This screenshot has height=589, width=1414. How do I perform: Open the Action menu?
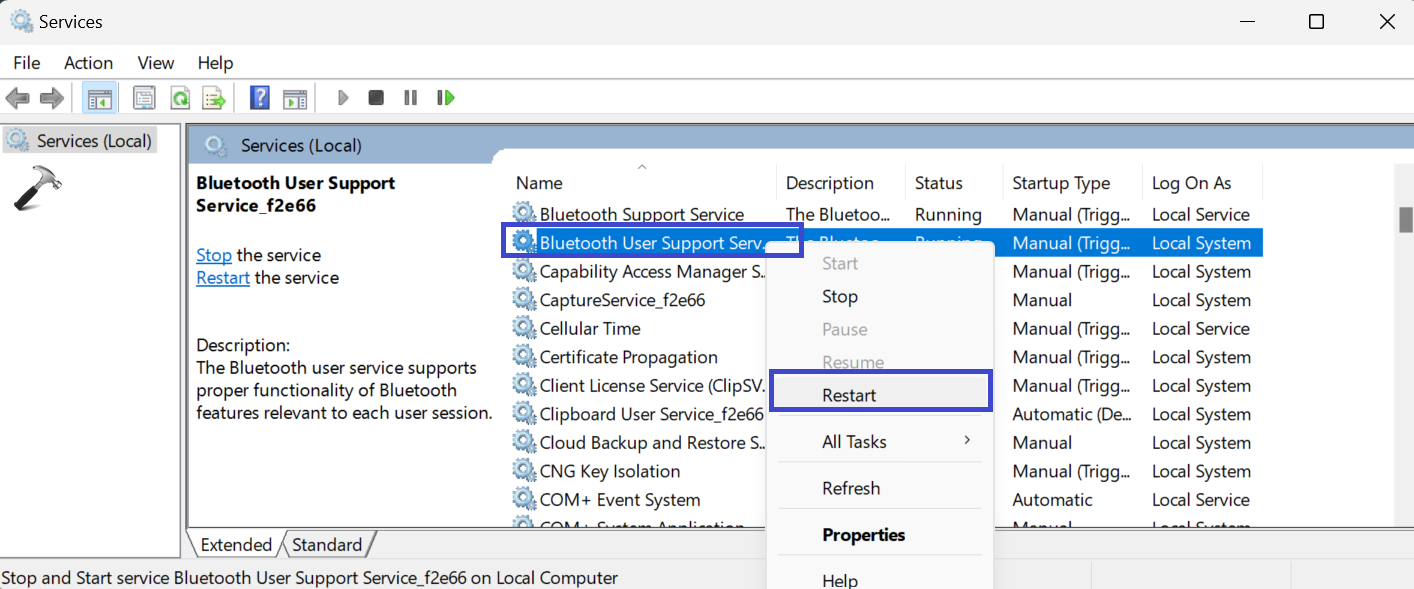tap(88, 63)
